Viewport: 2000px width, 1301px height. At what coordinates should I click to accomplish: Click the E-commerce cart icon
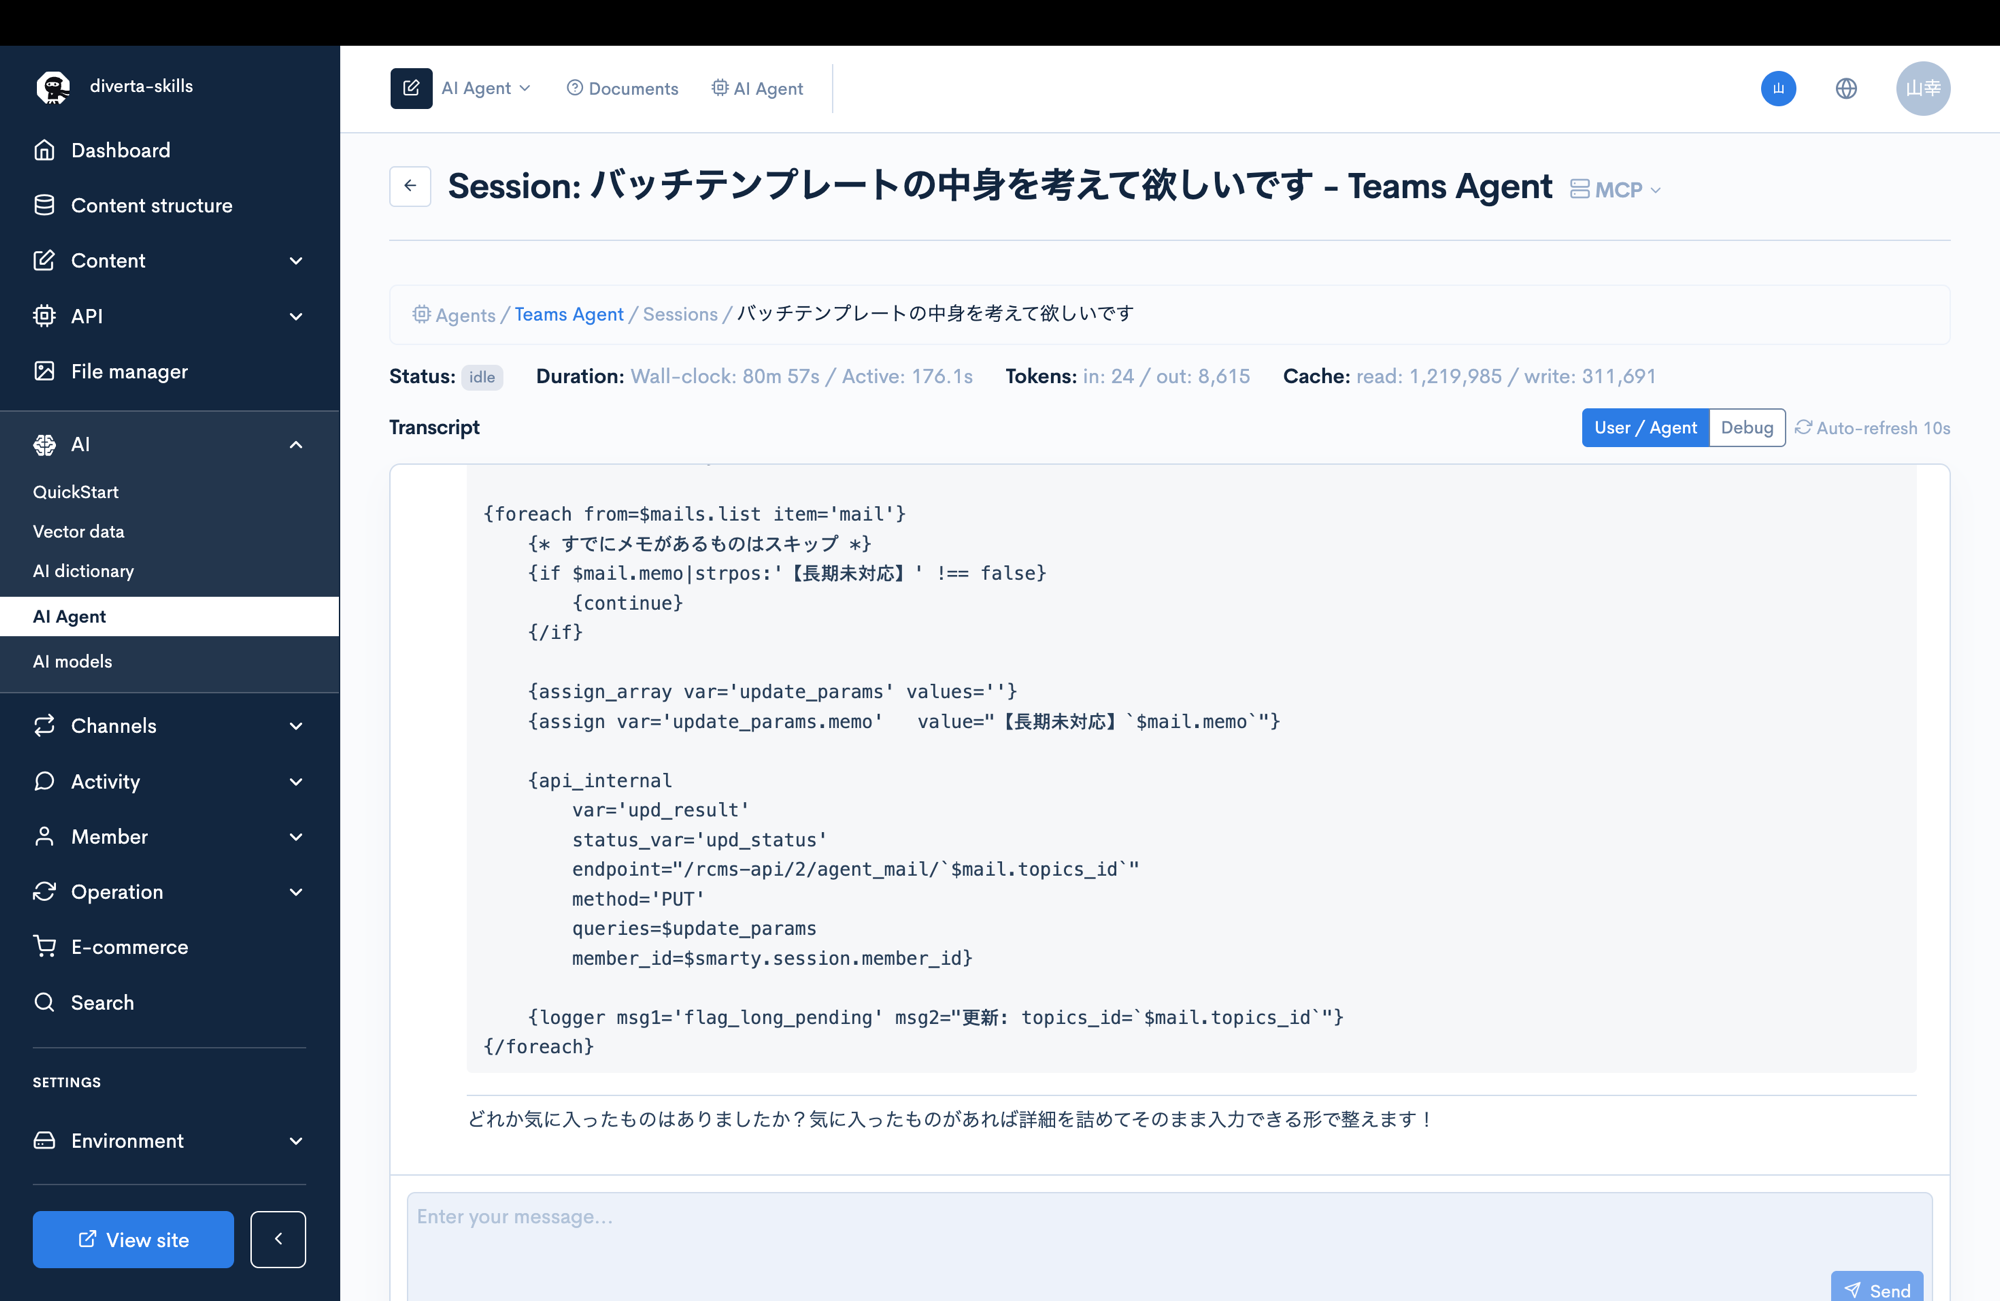pos(44,946)
